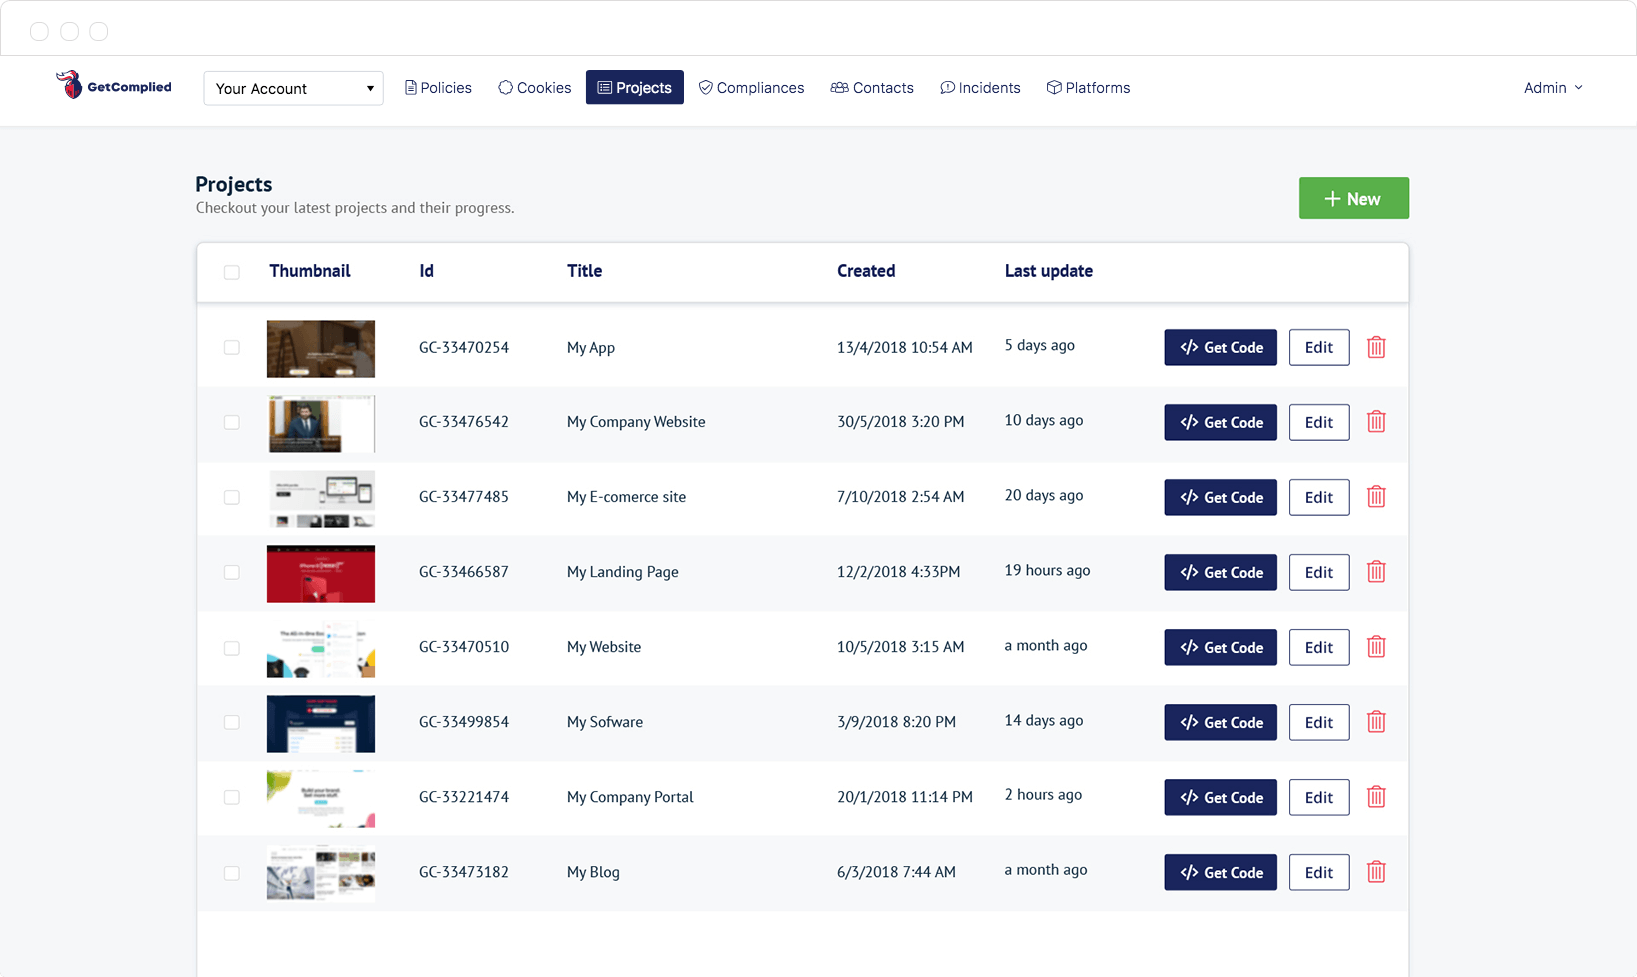Open the My Landing Page red thumbnail
1637x977 pixels.
click(321, 573)
